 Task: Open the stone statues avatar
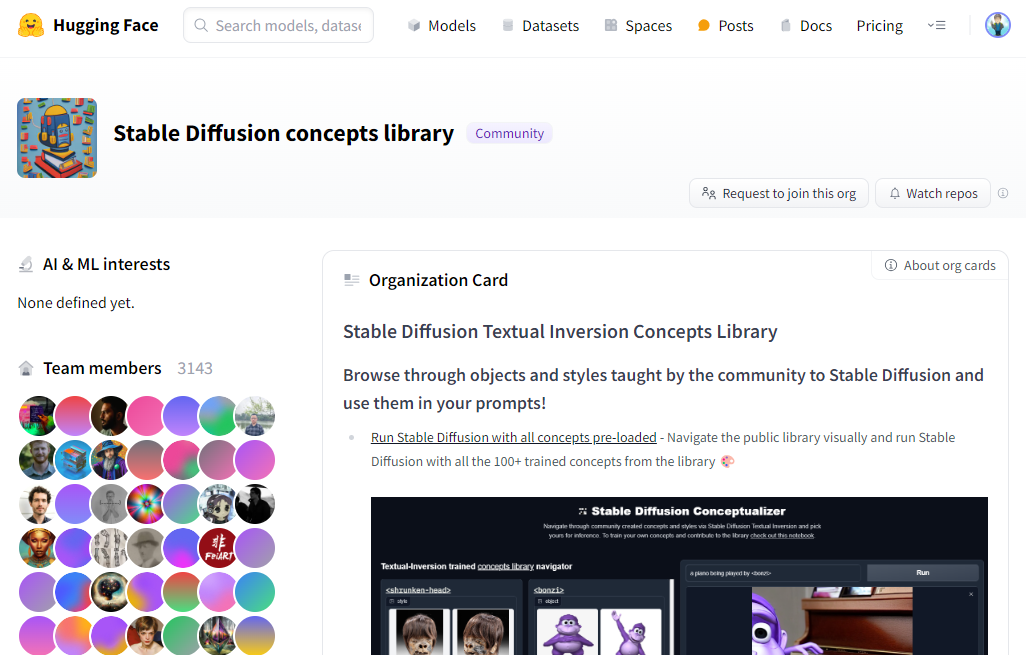[110, 548]
